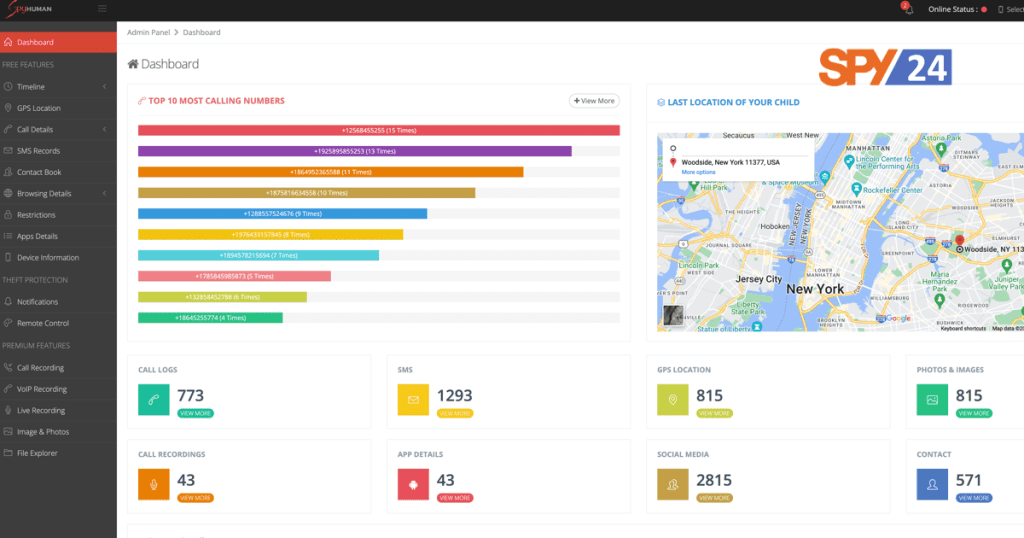The height and width of the screenshot is (538, 1024).
Task: Click View More under Call Logs 773
Action: [195, 413]
